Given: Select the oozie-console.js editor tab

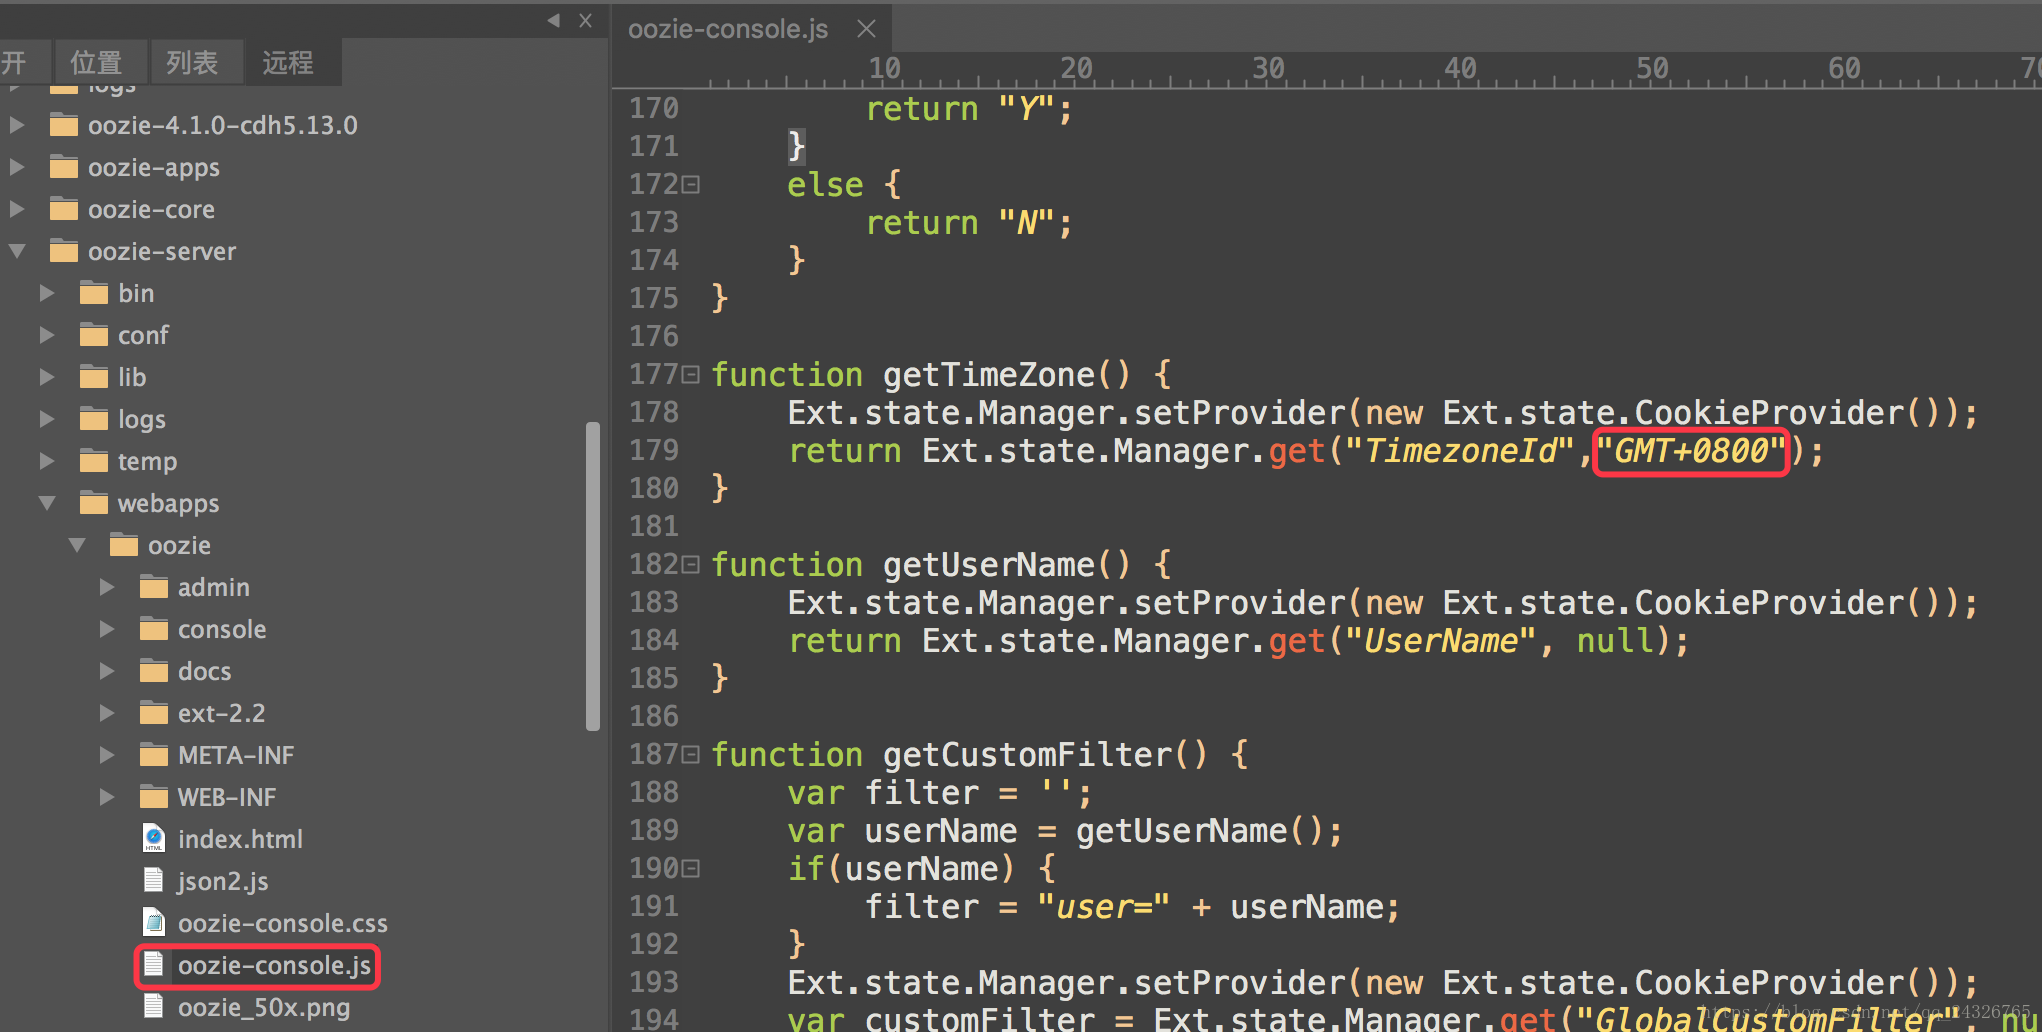Looking at the screenshot, I should coord(728,29).
